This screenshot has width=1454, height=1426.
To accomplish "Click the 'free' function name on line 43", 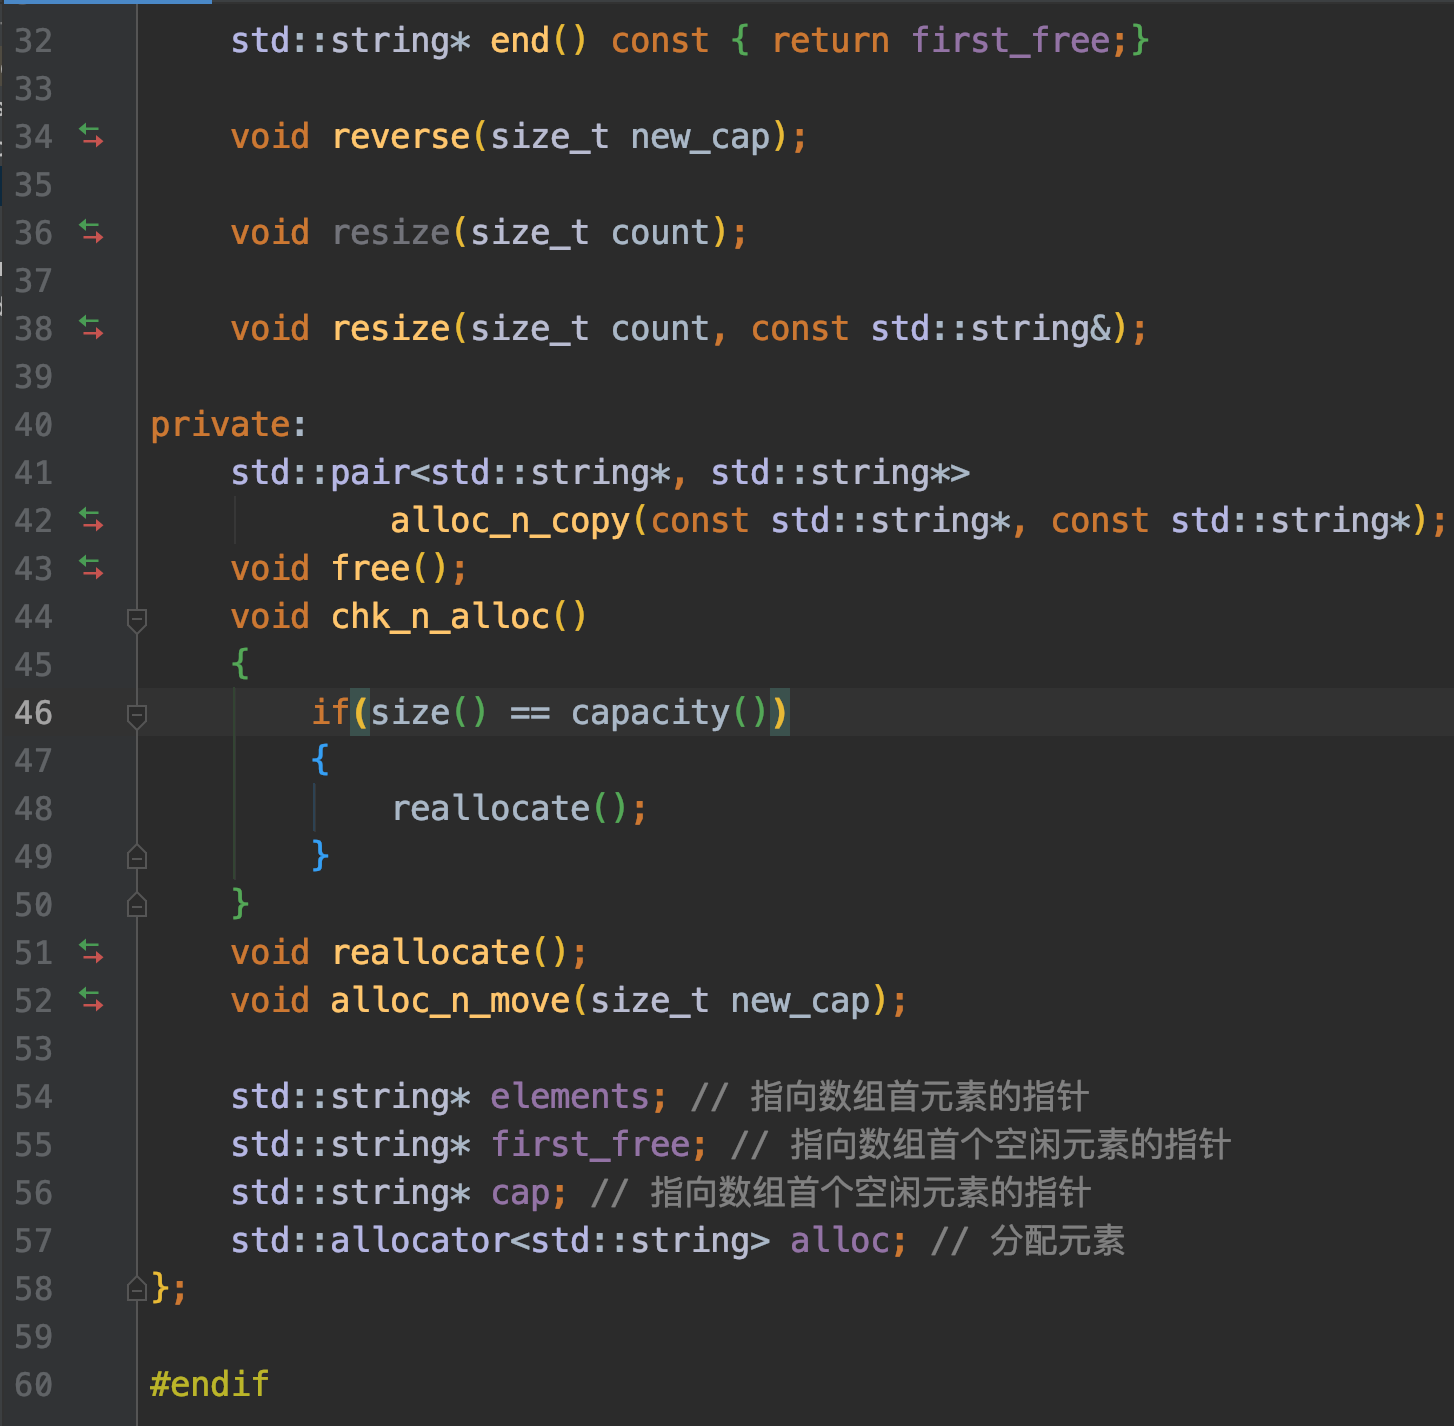I will click(x=370, y=568).
